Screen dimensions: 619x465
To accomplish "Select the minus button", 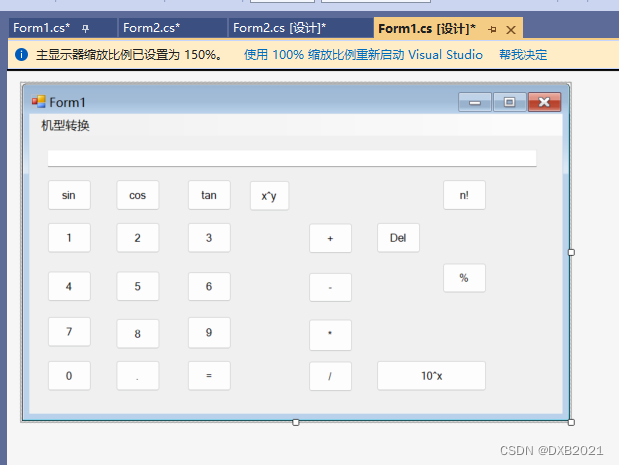I will [330, 287].
